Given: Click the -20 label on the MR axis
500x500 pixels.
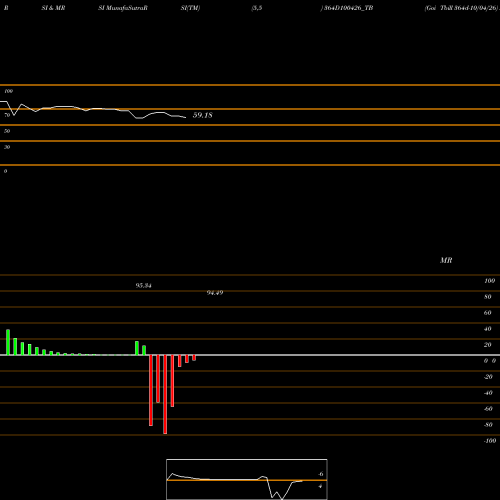Looking at the screenshot, I should coord(488,377).
